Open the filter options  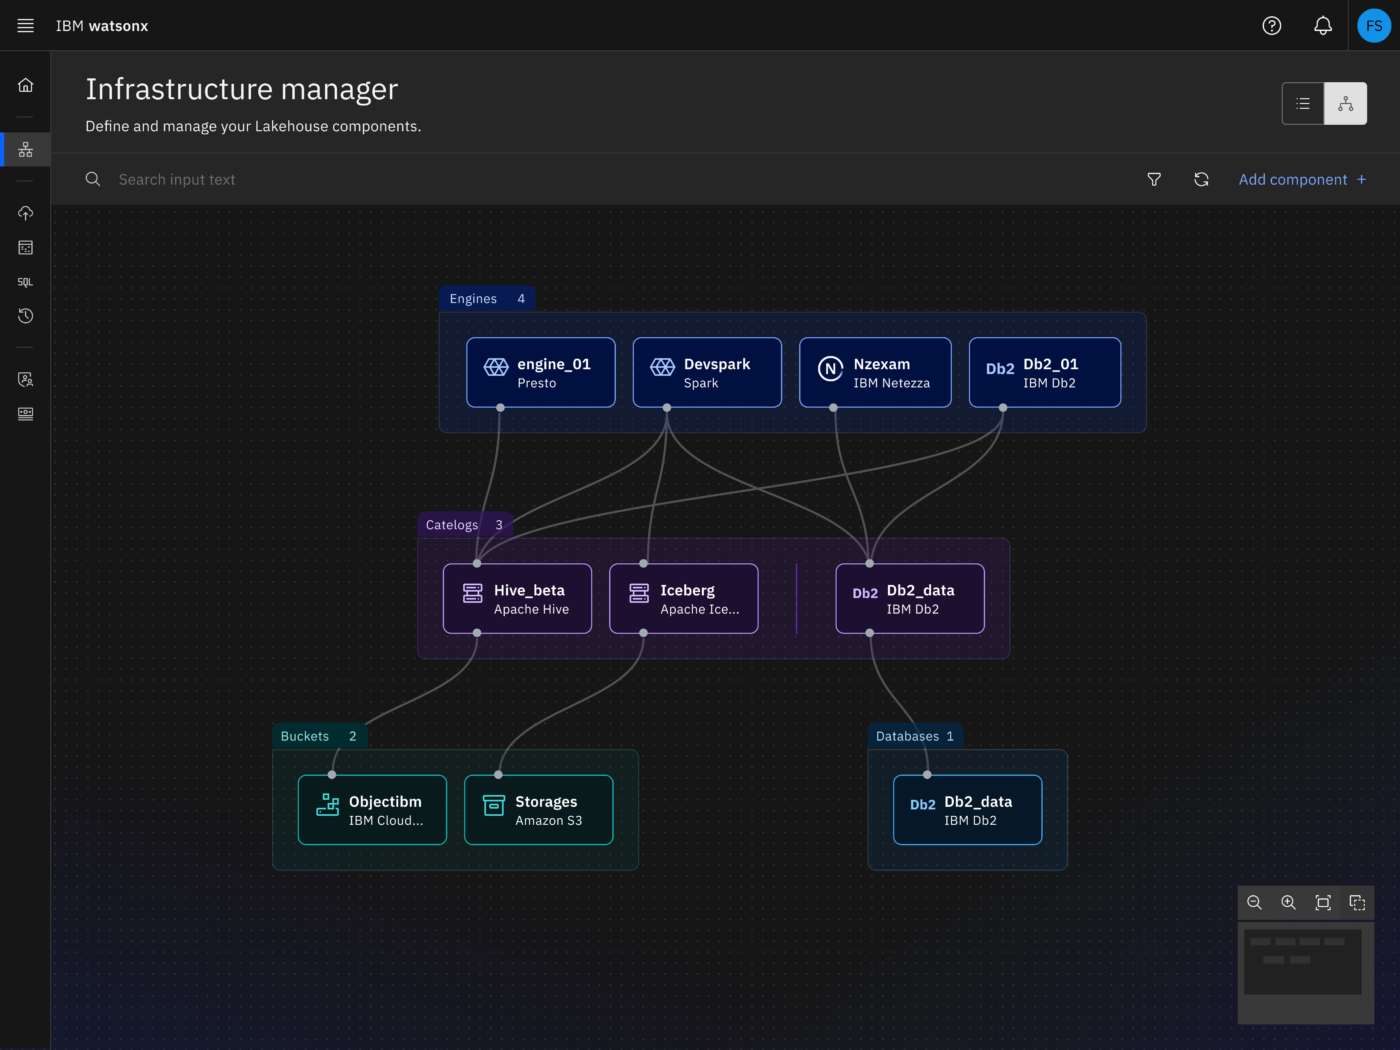[1154, 179]
